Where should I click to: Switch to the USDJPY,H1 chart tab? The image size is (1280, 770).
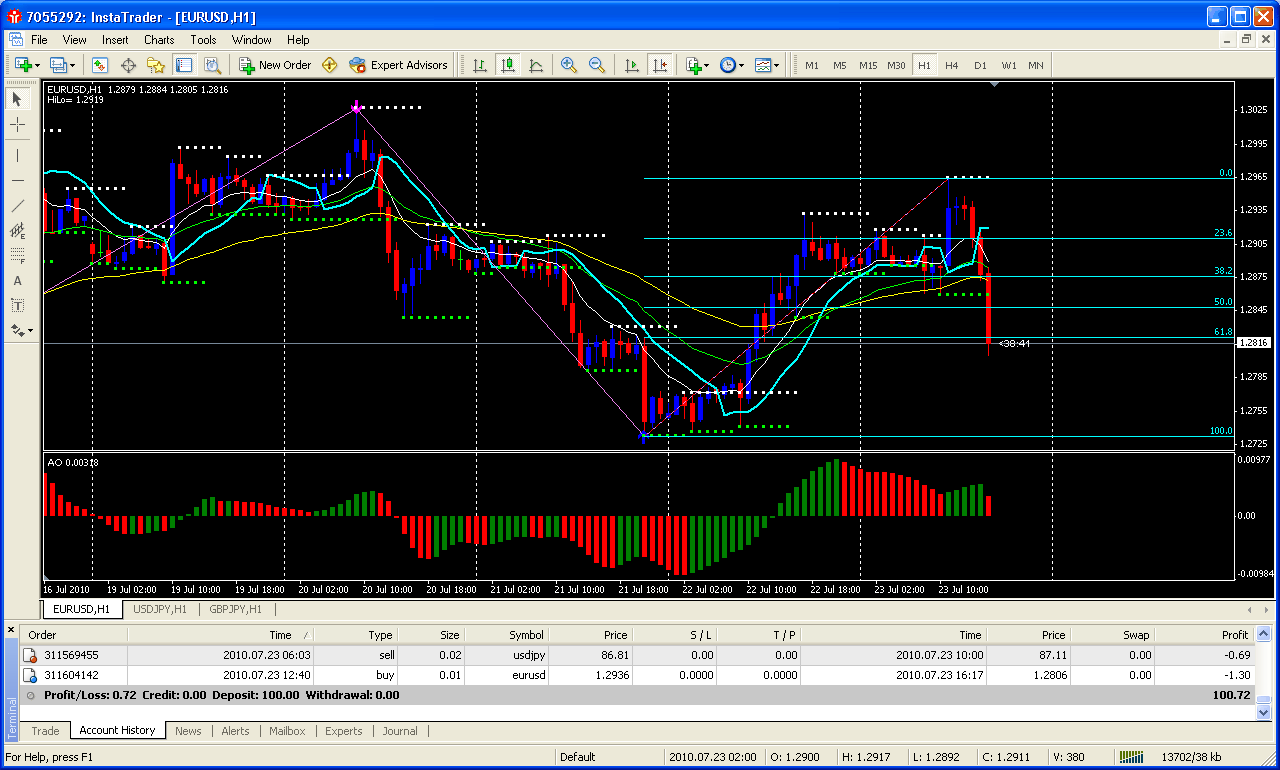tap(161, 609)
